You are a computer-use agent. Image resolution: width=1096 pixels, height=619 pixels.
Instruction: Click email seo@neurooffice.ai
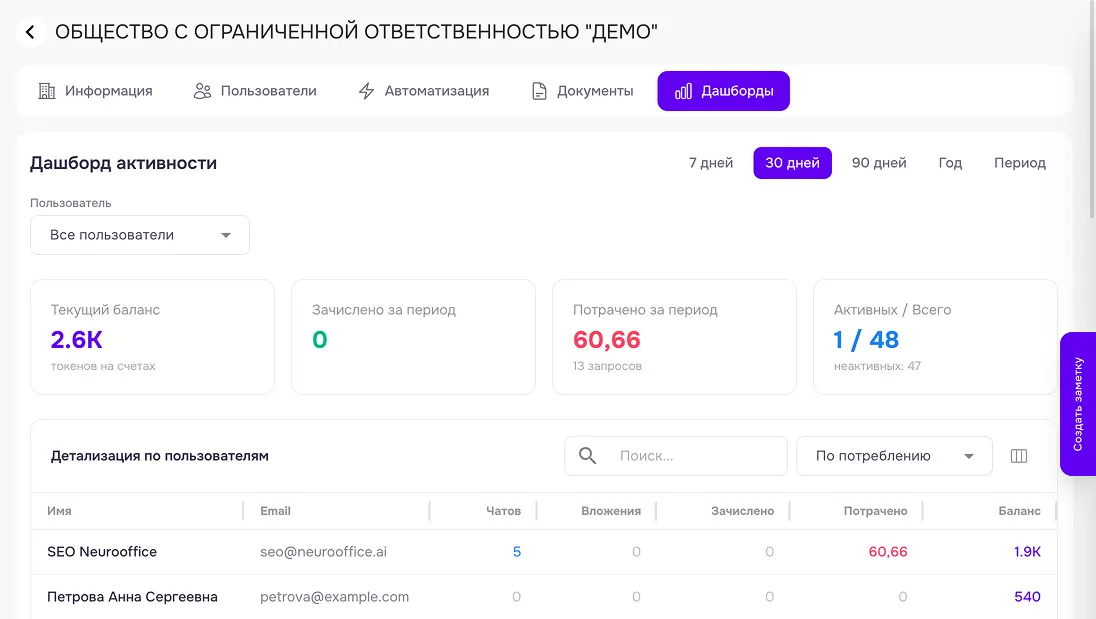coord(323,552)
